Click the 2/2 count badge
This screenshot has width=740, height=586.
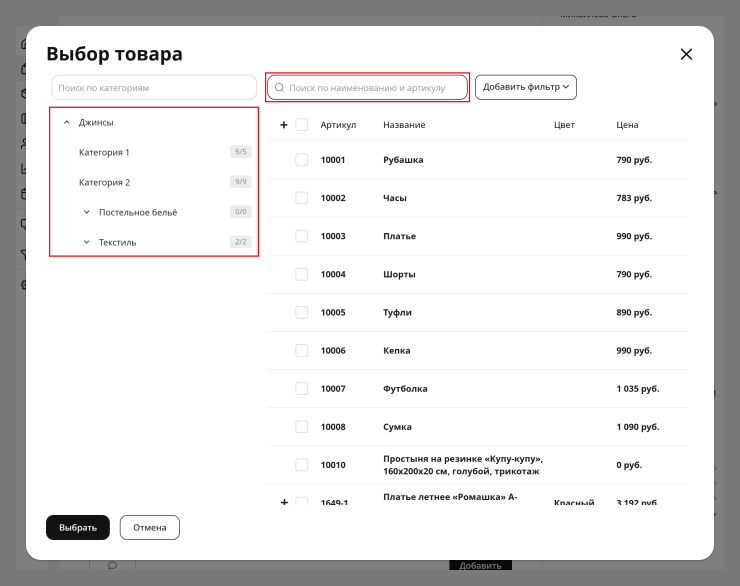[241, 242]
